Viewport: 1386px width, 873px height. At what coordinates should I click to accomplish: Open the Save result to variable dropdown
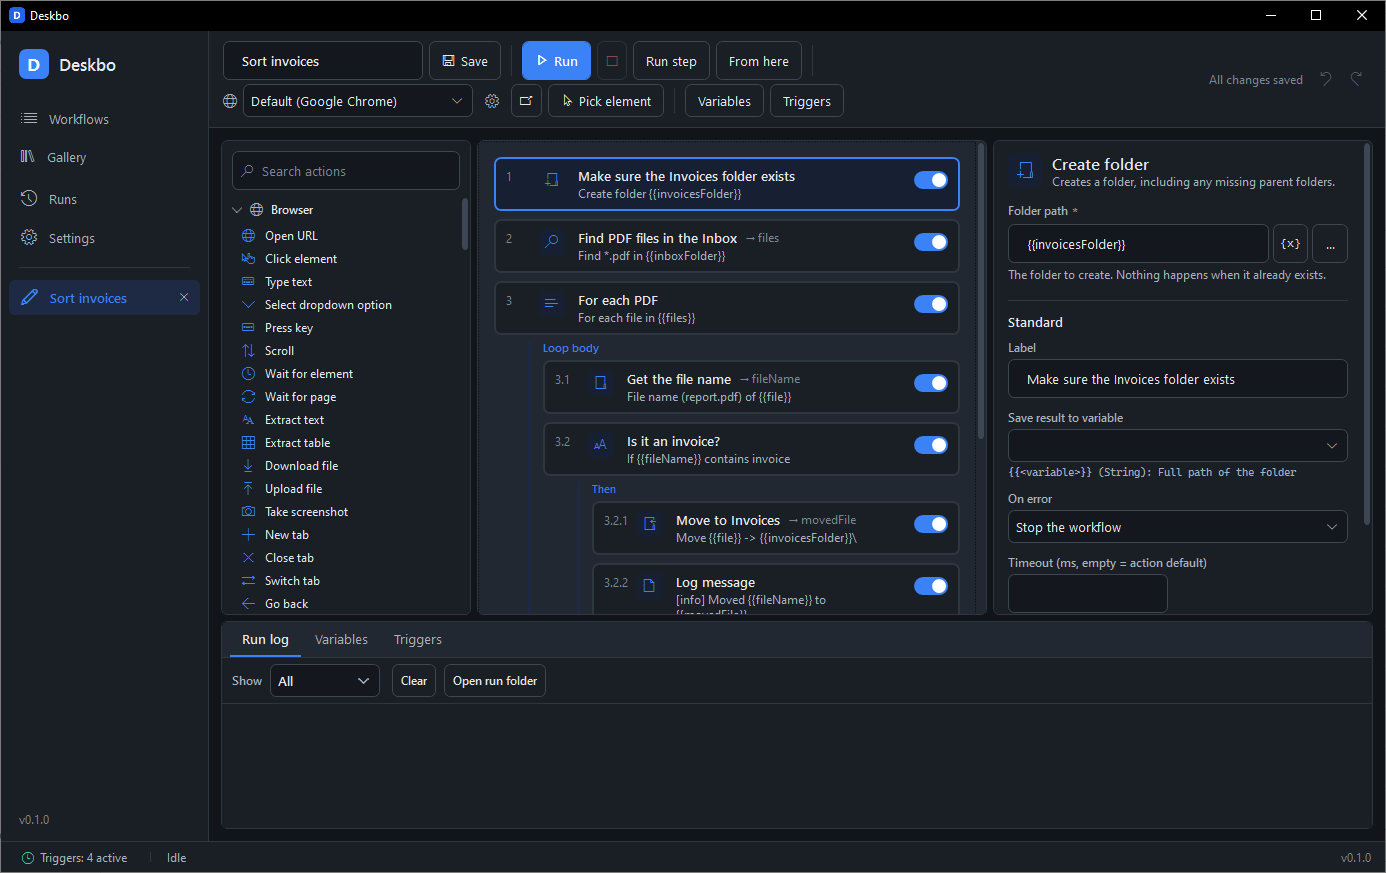[x=1177, y=445]
